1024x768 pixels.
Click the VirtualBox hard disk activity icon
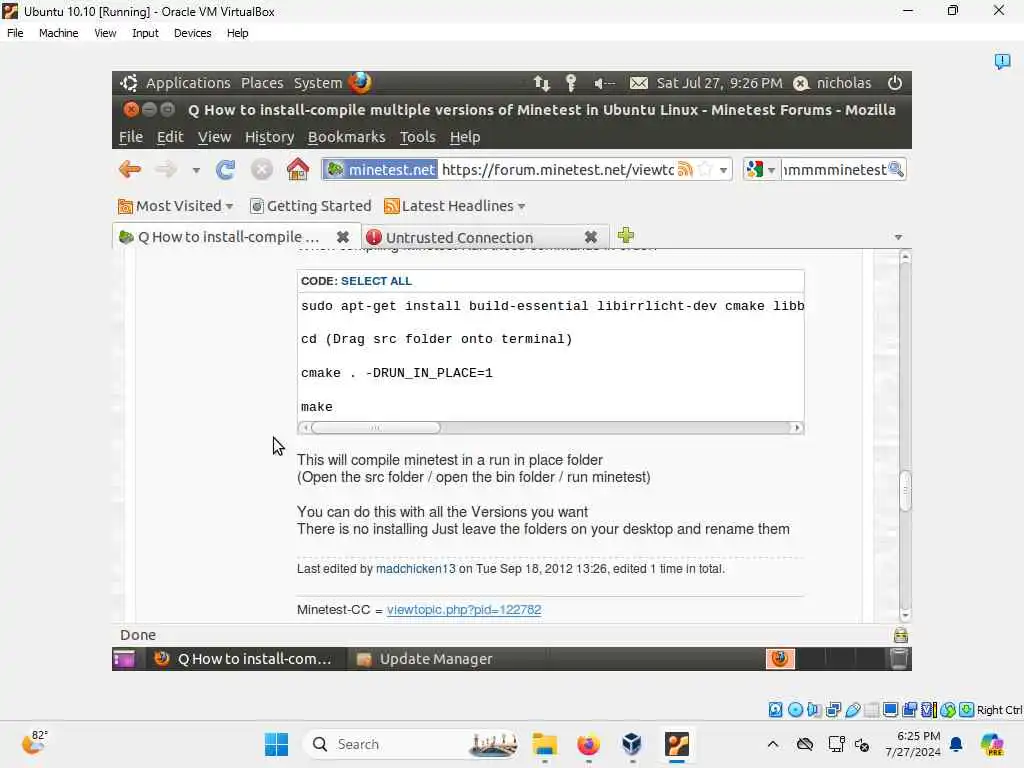[x=775, y=710]
